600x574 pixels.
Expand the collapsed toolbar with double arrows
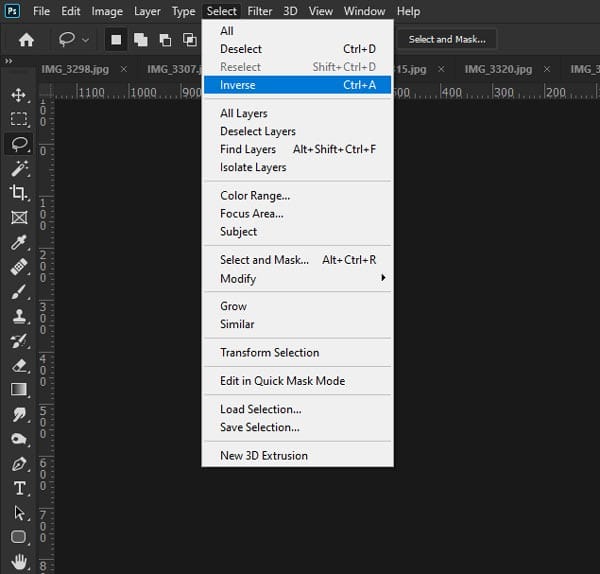point(9,62)
